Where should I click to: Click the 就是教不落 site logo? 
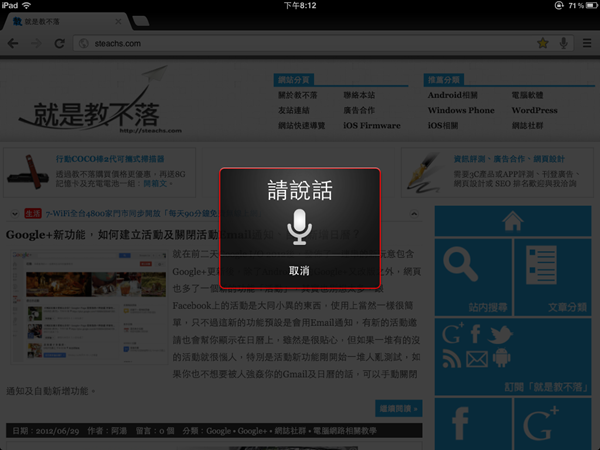pos(98,101)
